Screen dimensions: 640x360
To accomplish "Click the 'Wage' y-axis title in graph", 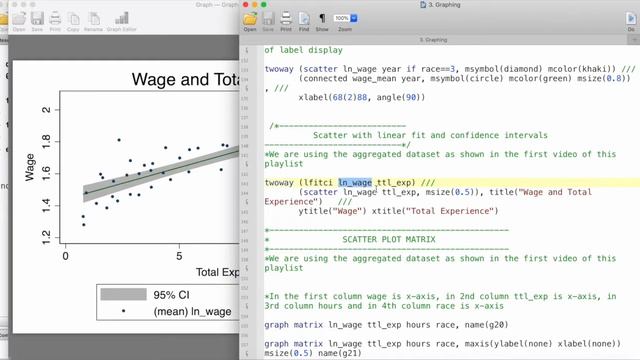I will pyautogui.click(x=30, y=167).
